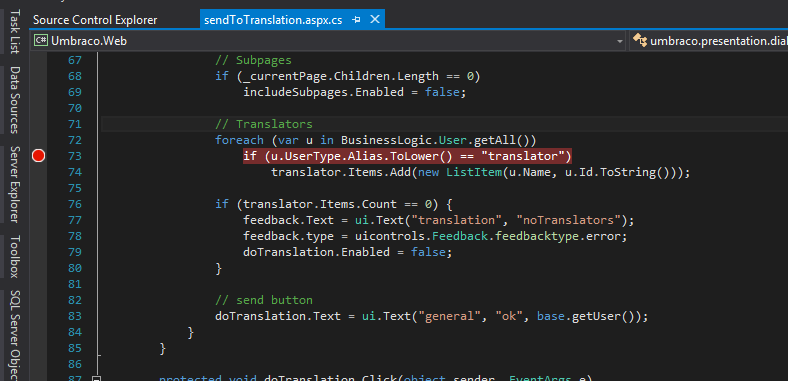Collapse the doTranslation_Click method outline
The height and width of the screenshot is (381, 788).
[97, 379]
